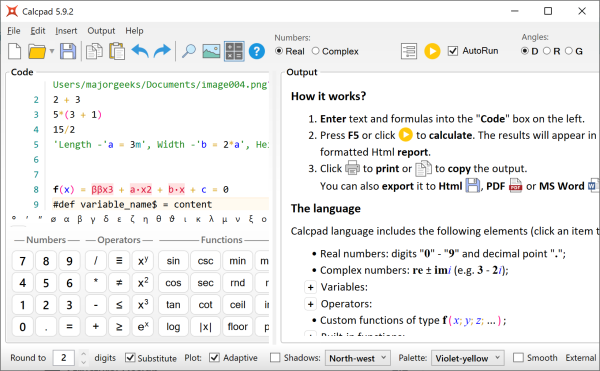Click the Round to digits field
This screenshot has width=600, height=371.
point(64,358)
